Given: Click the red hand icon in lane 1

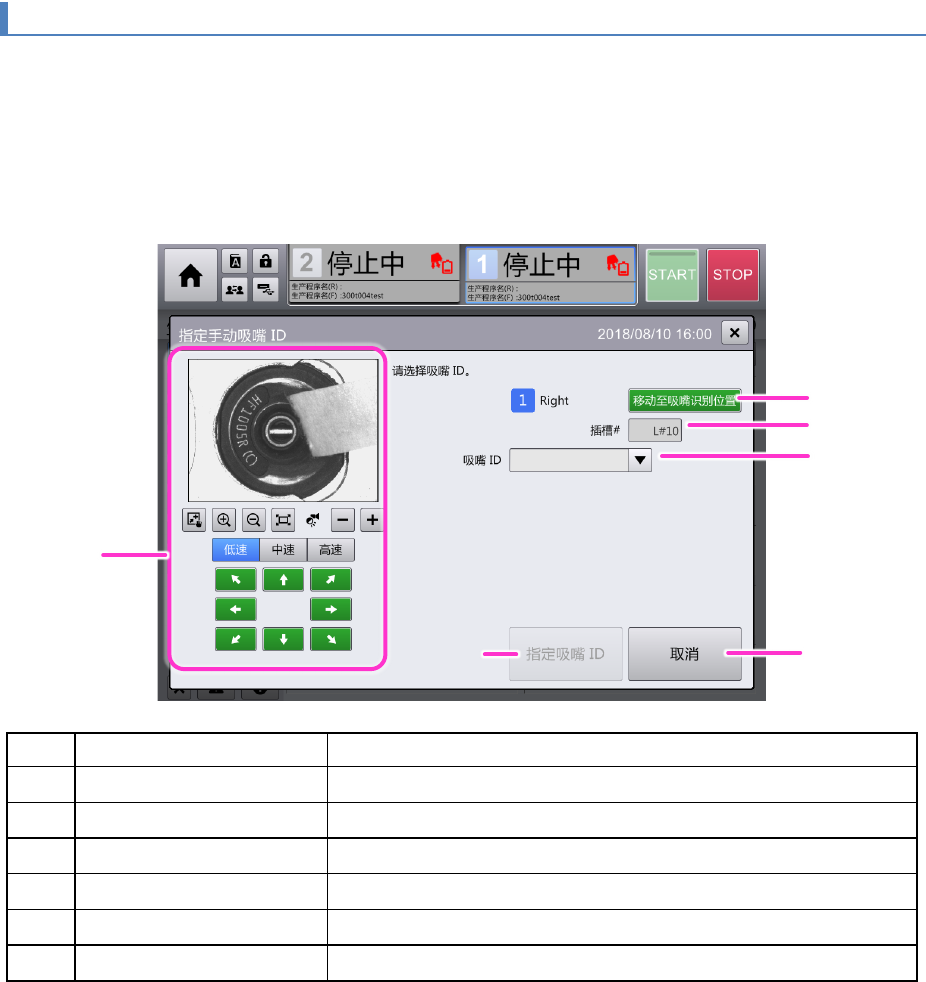Looking at the screenshot, I should point(617,264).
